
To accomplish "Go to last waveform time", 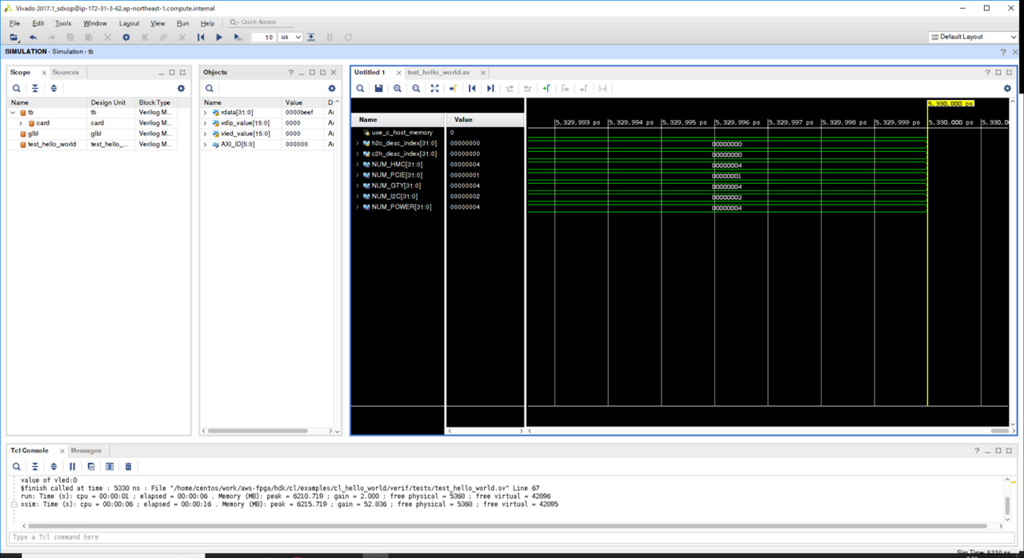I will (490, 88).
